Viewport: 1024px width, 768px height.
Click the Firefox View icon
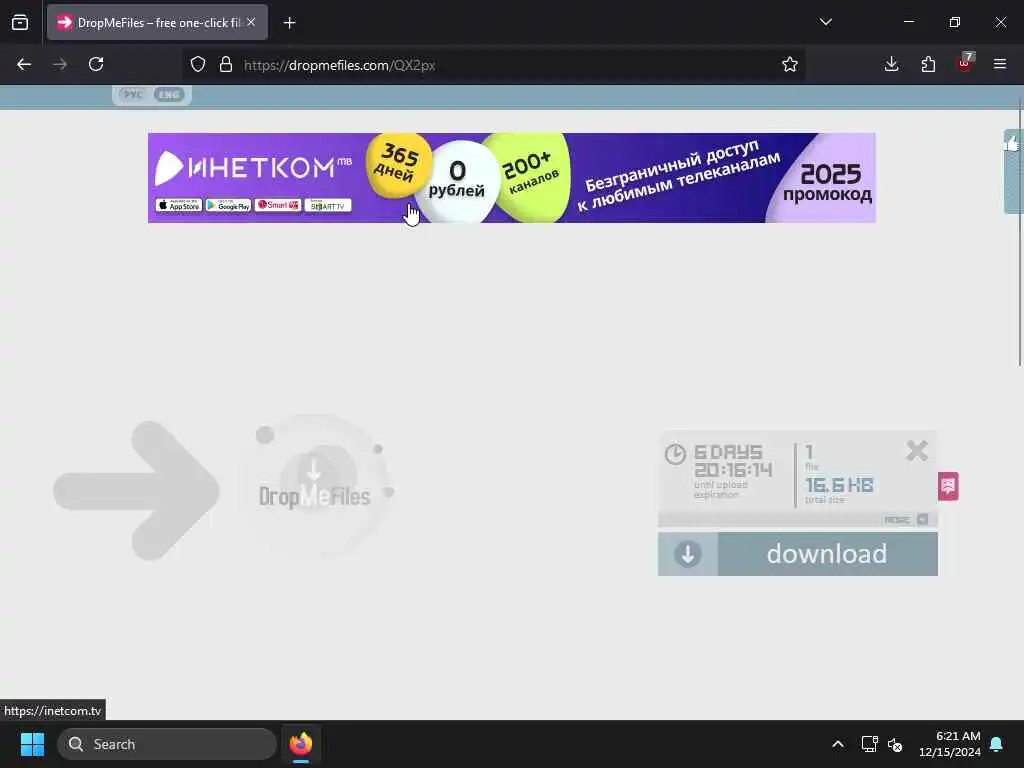pyautogui.click(x=20, y=22)
